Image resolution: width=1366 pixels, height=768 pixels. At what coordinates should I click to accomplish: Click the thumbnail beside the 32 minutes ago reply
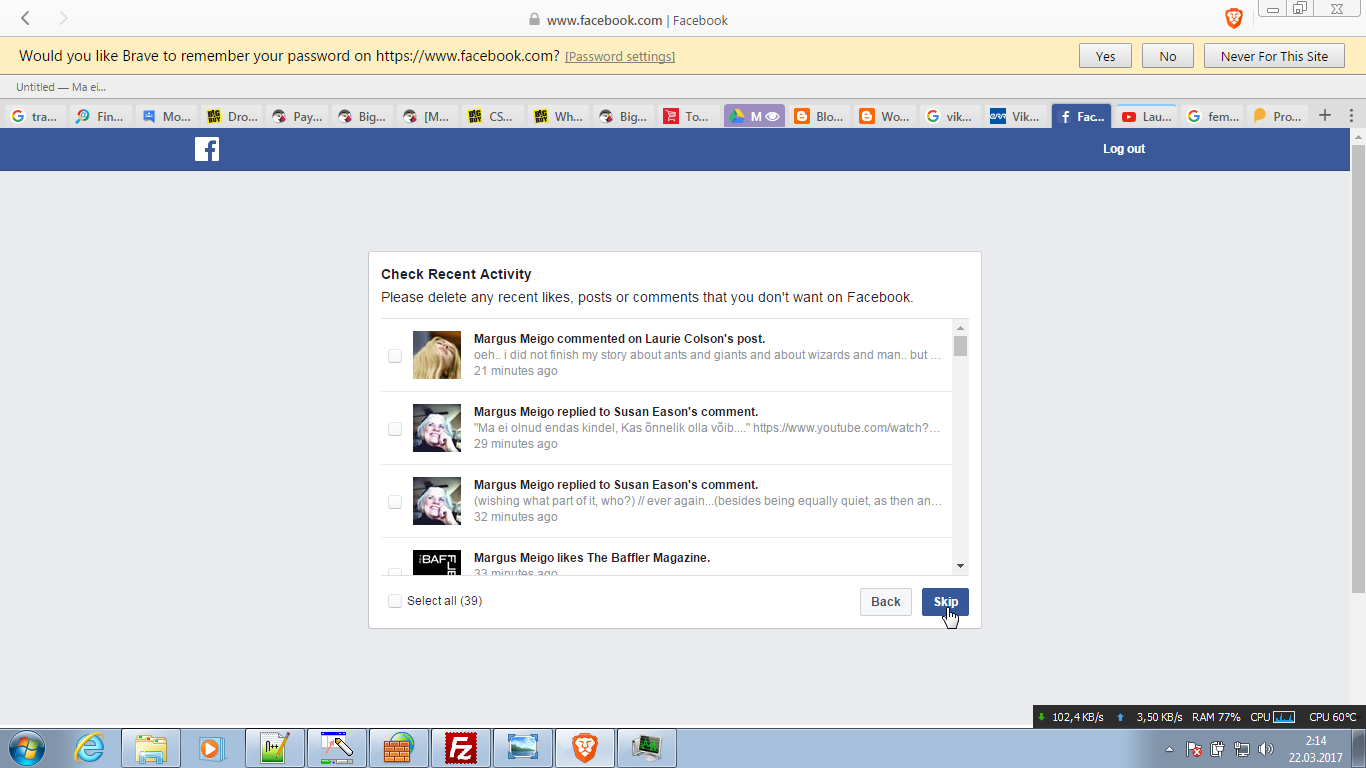tap(437, 501)
